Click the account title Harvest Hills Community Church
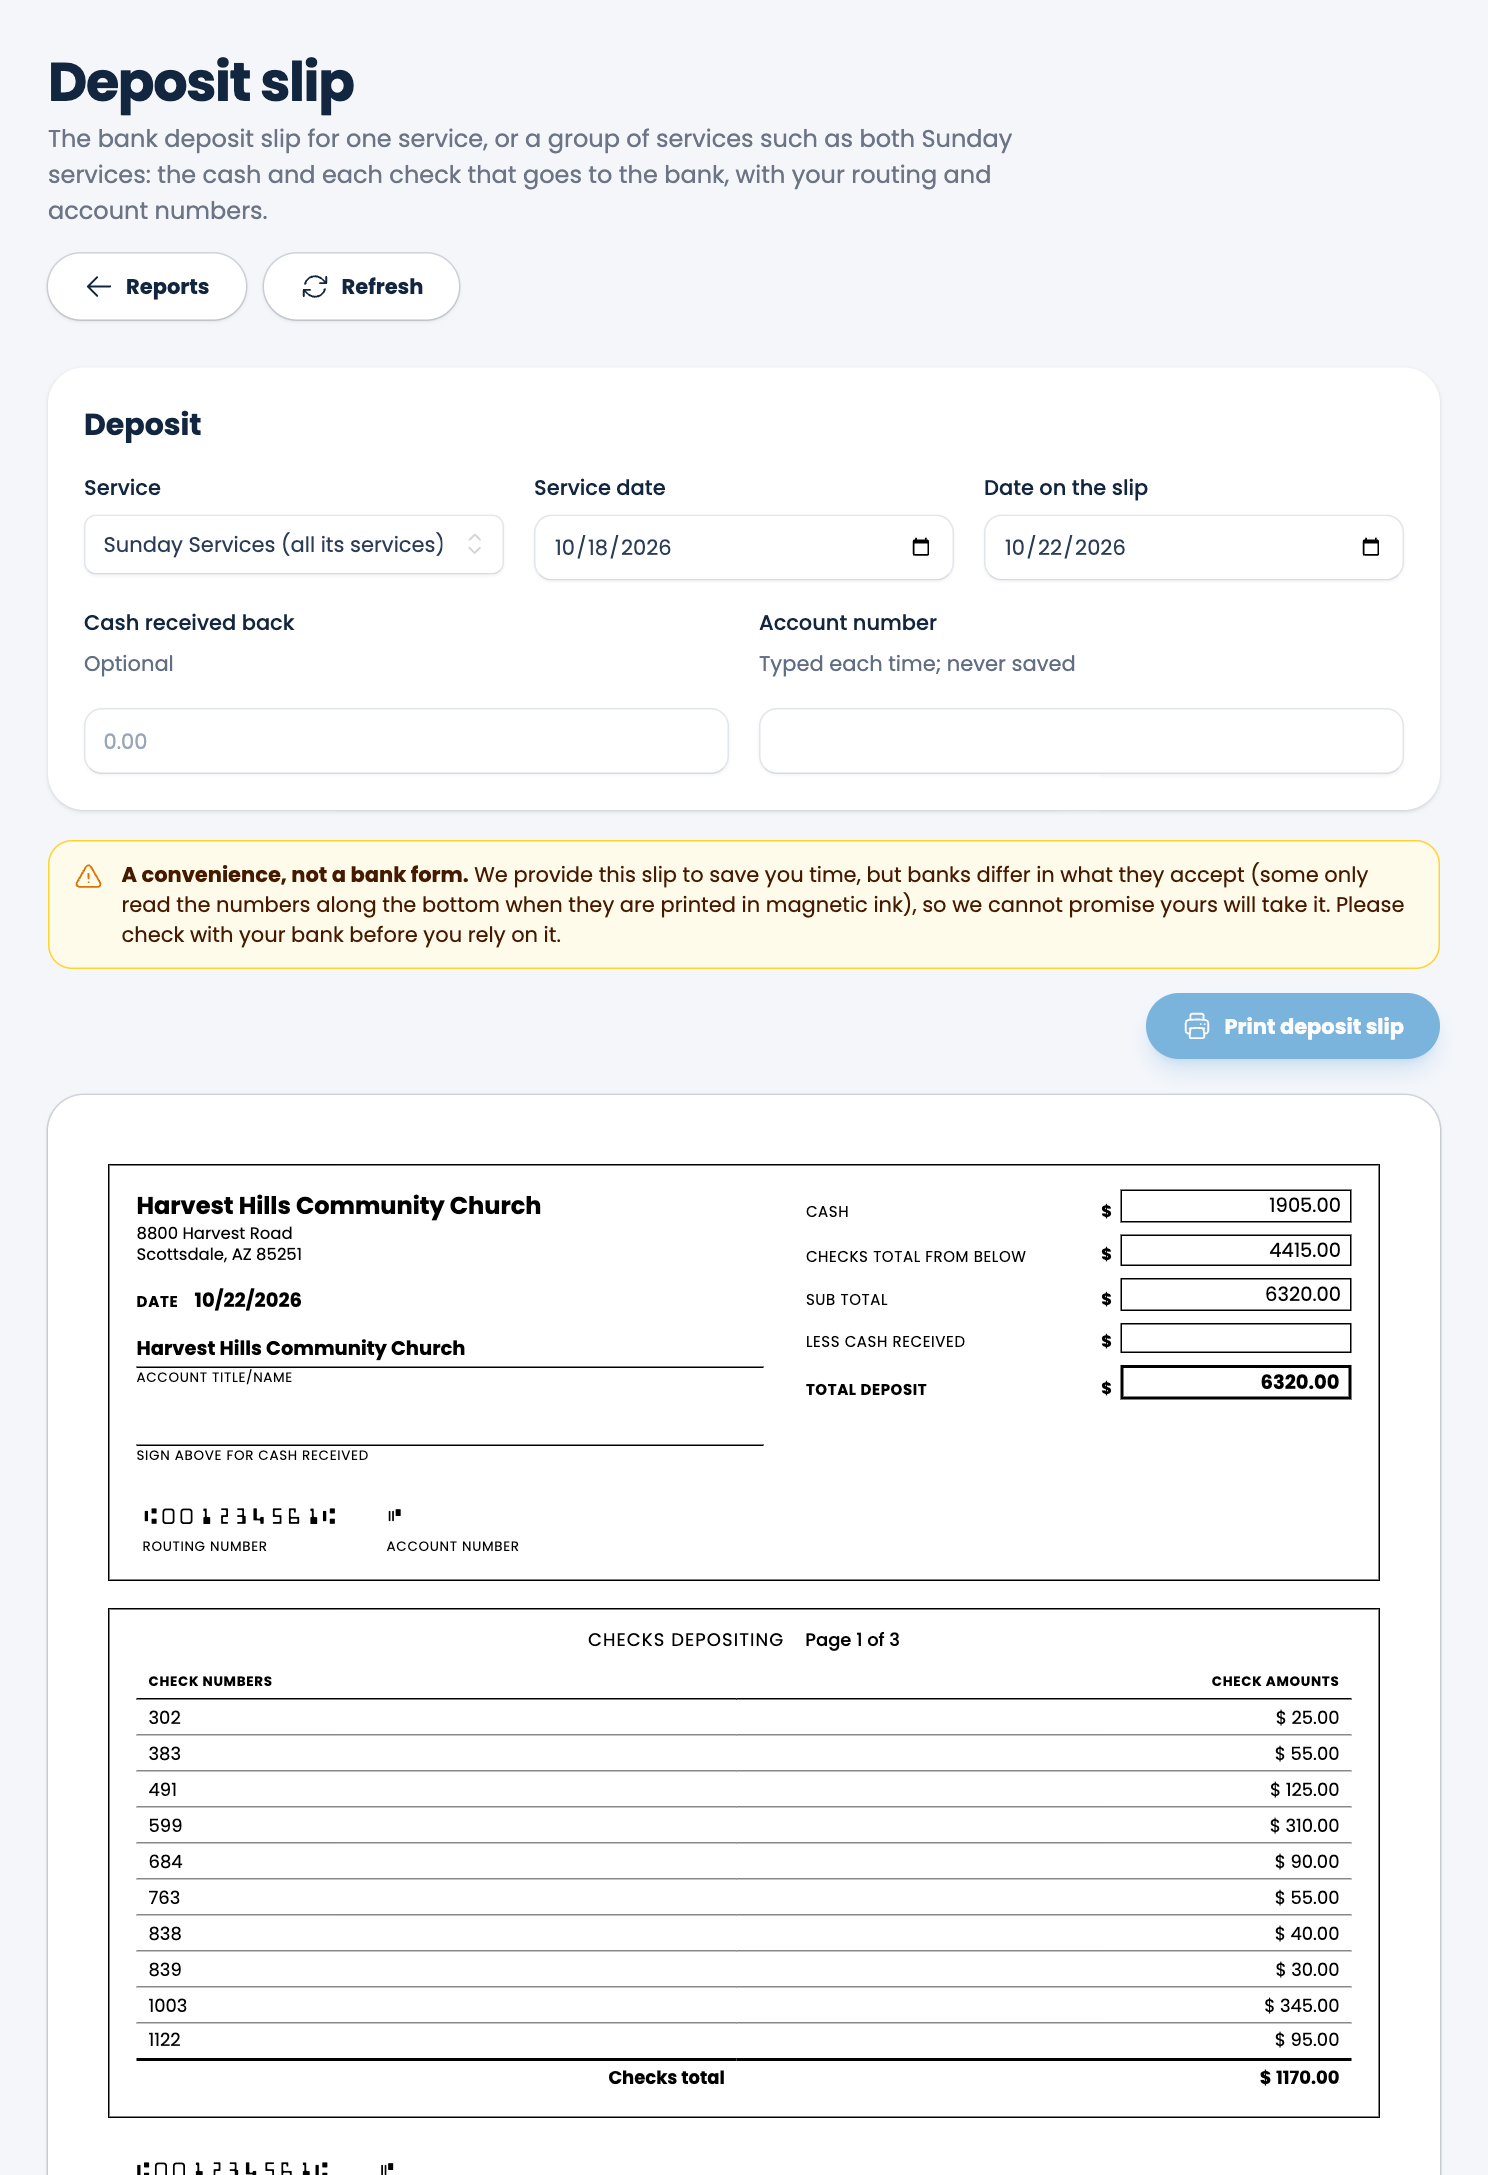Image resolution: width=1488 pixels, height=2175 pixels. (x=301, y=1348)
